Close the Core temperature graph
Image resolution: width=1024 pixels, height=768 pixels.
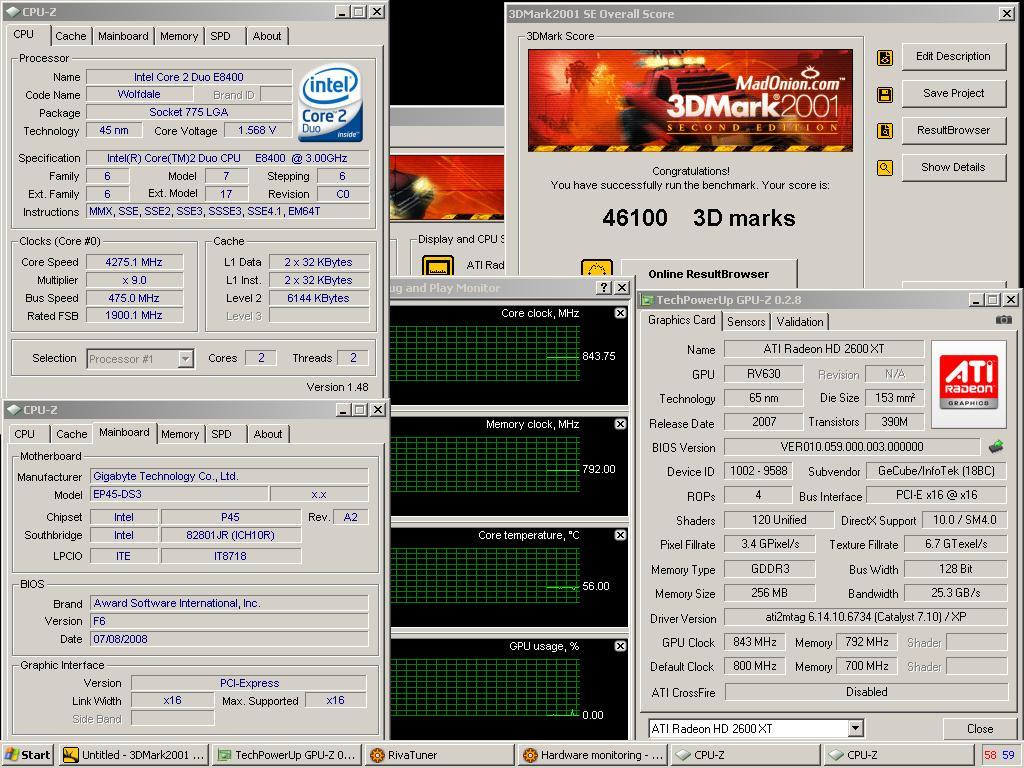pyautogui.click(x=620, y=535)
